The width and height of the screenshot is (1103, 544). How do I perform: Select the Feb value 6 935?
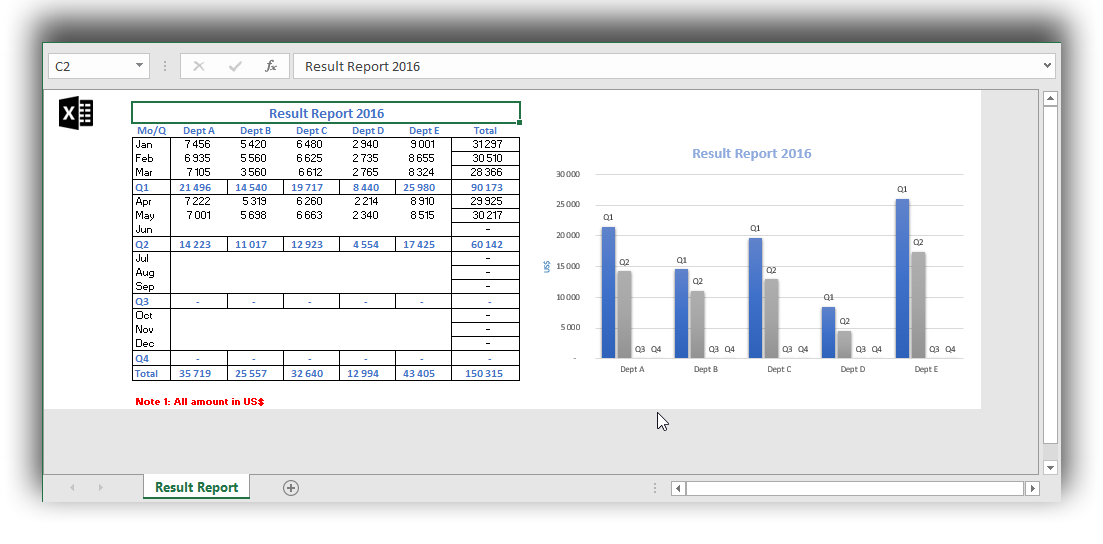(199, 158)
